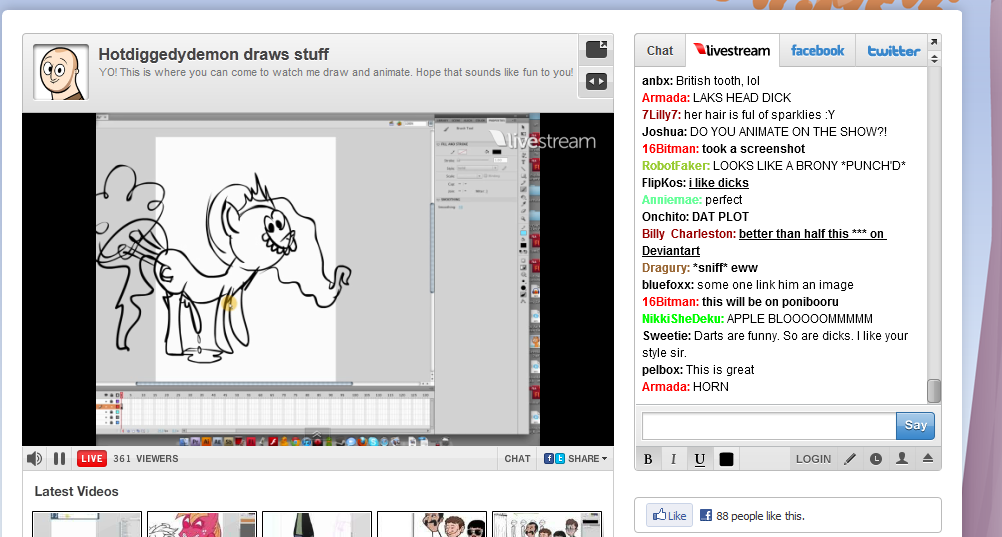Viewport: 1002px width, 537px height.
Task: Switch to the Chat tab
Action: 660,51
